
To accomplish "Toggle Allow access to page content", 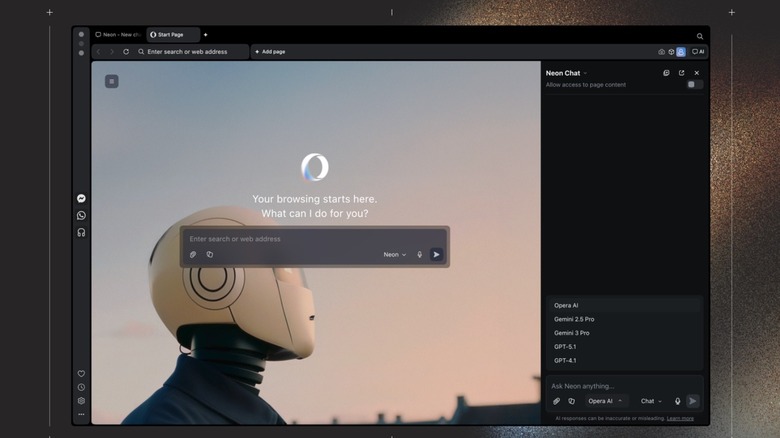I will 694,85.
